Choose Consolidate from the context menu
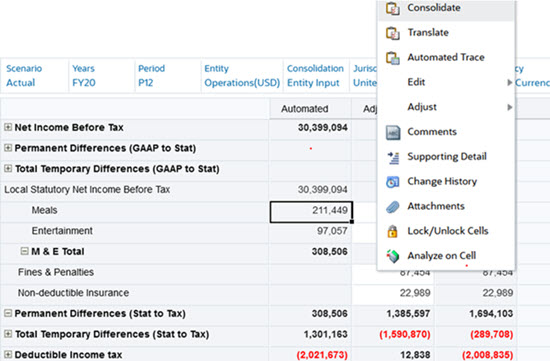 446,8
